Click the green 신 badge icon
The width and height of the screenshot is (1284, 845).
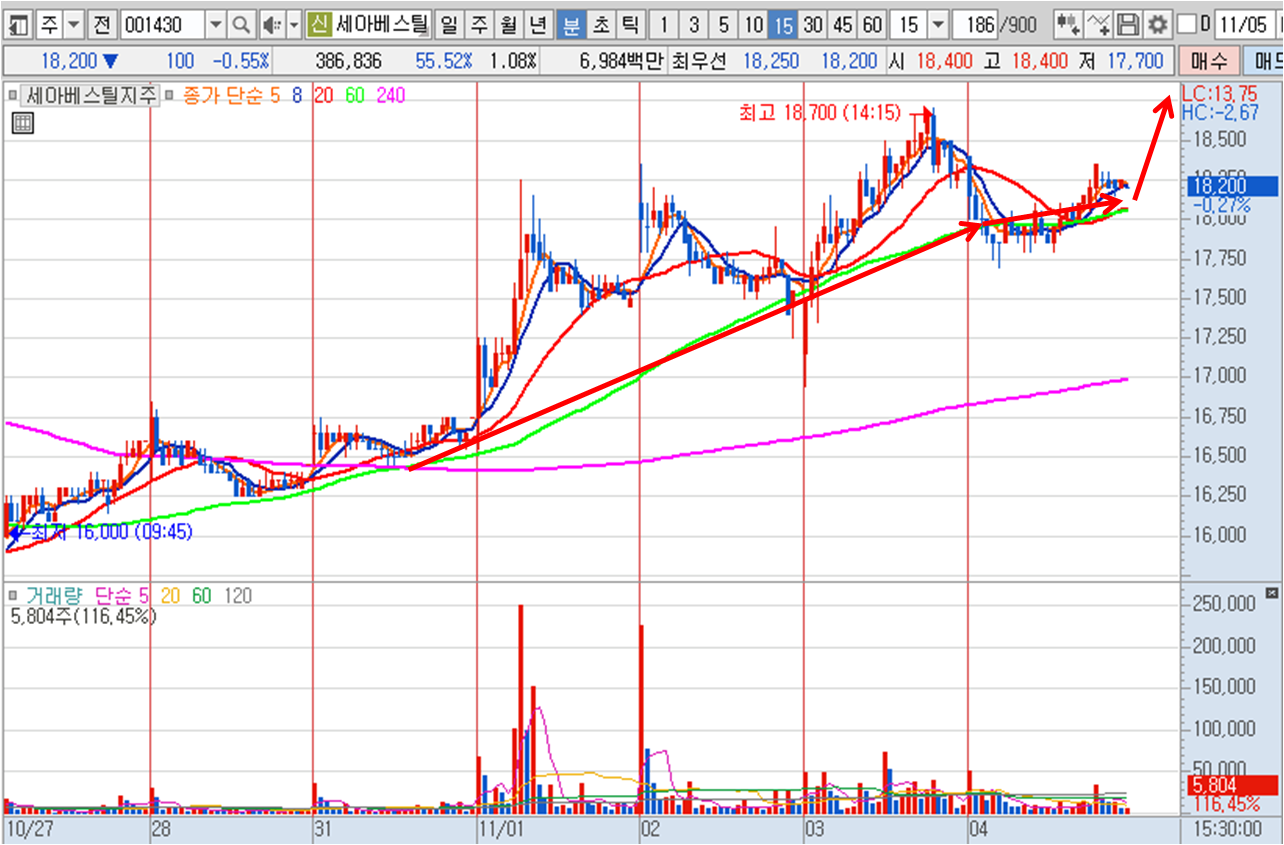318,23
